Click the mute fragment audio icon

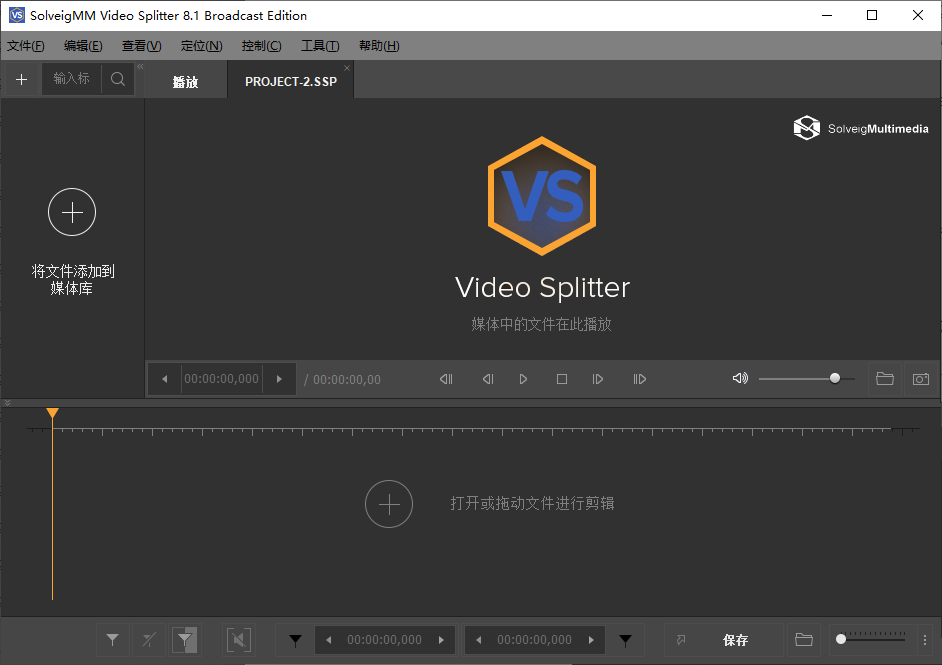(x=240, y=639)
